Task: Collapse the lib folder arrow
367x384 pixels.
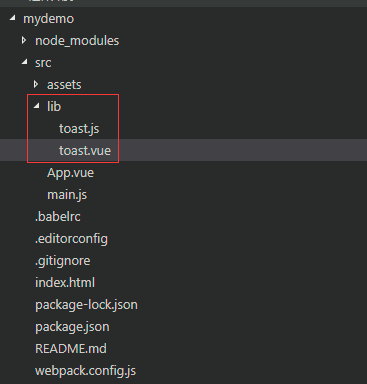Action: click(x=37, y=106)
